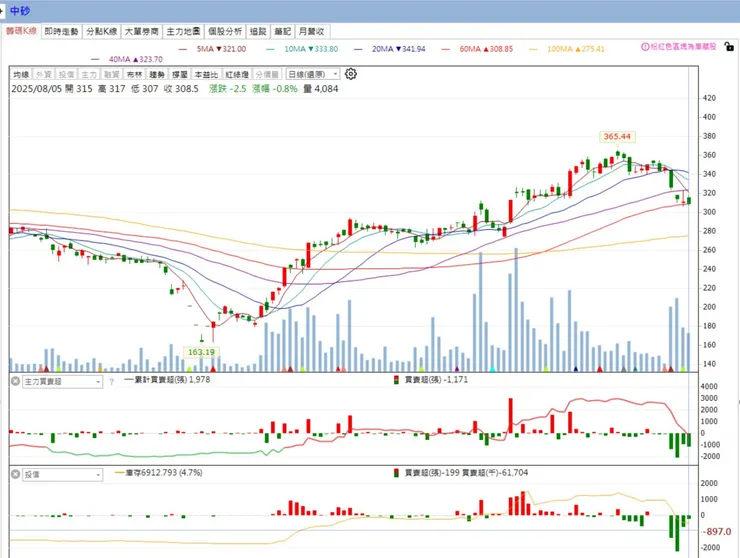Toggle the 本益比 overlay button
Screen dimensions: 740x558
coord(206,75)
